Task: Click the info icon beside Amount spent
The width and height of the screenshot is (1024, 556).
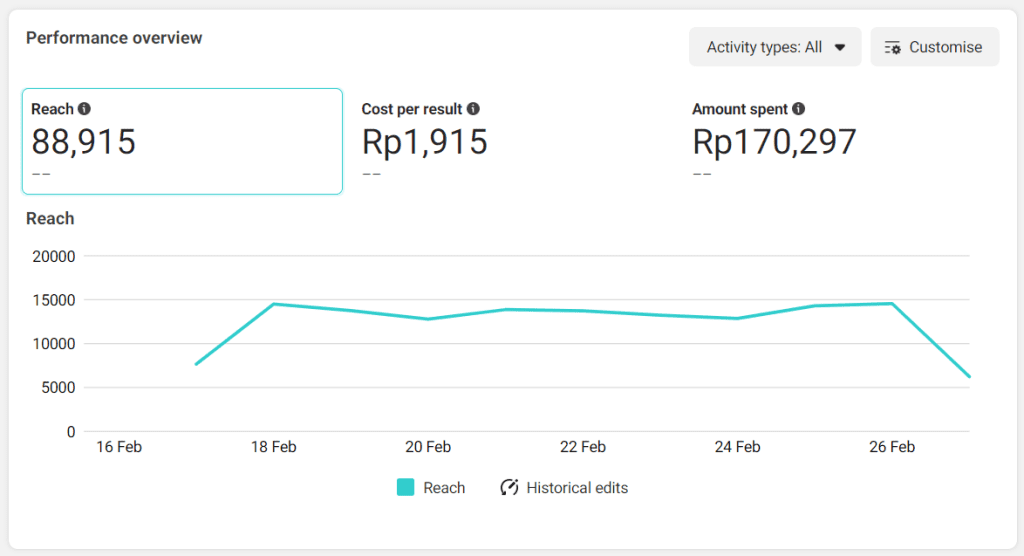Action: click(x=799, y=109)
